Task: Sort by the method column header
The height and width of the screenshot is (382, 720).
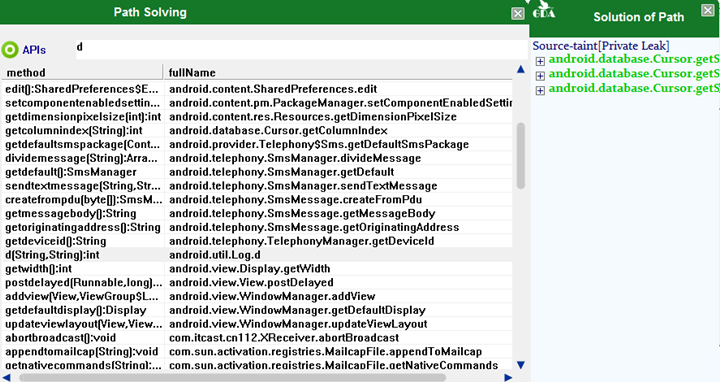Action: [82, 73]
